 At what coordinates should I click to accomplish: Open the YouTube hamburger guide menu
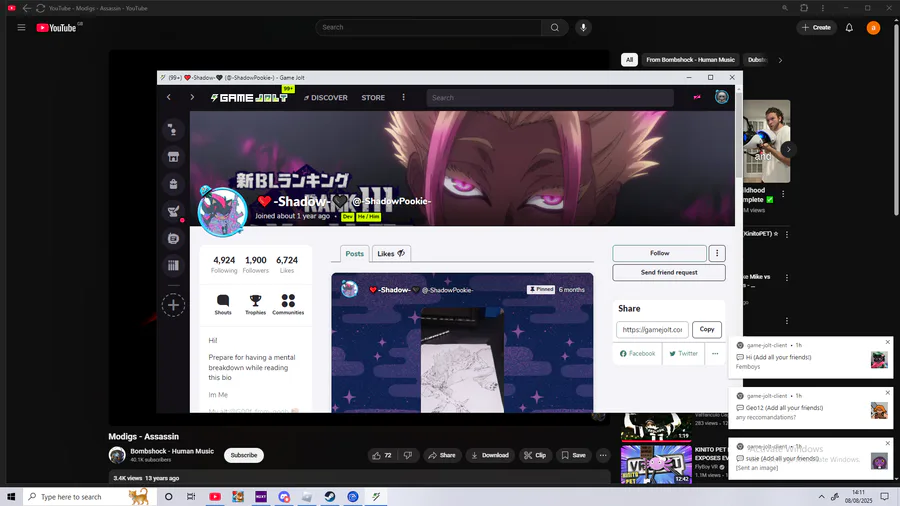click(21, 28)
